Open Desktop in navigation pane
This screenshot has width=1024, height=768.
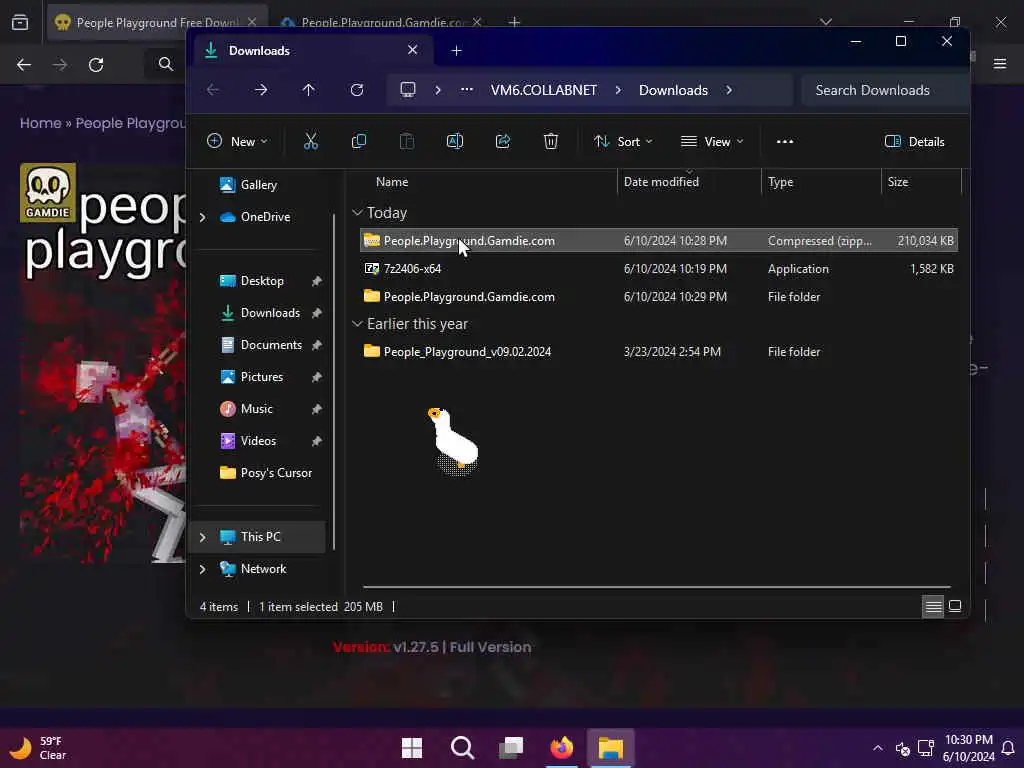pyautogui.click(x=261, y=281)
